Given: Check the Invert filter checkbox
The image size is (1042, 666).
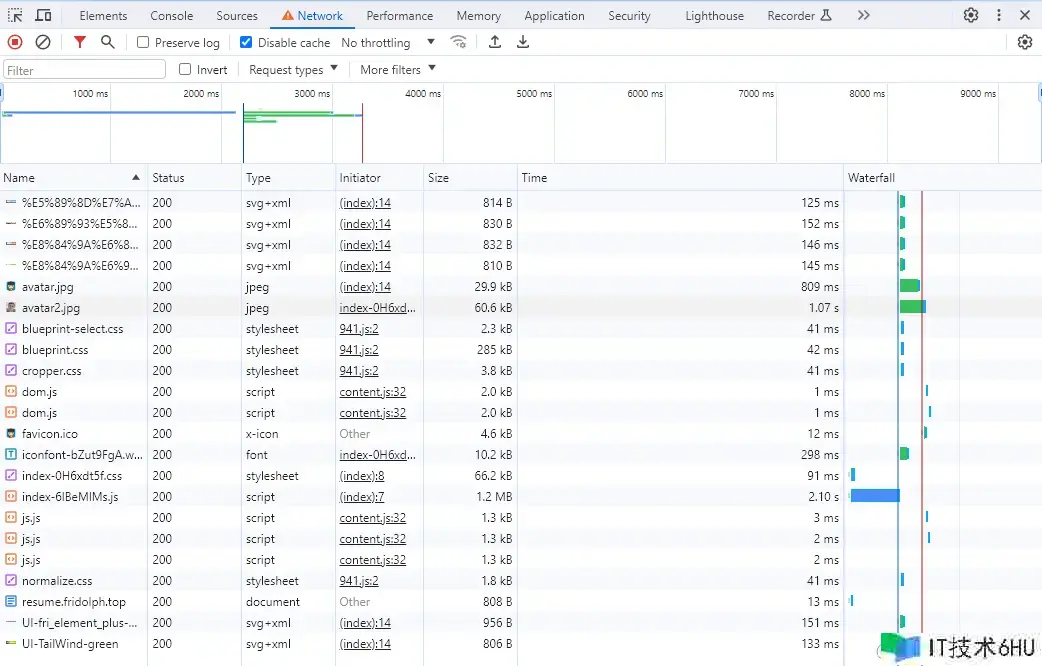Looking at the screenshot, I should click(185, 70).
